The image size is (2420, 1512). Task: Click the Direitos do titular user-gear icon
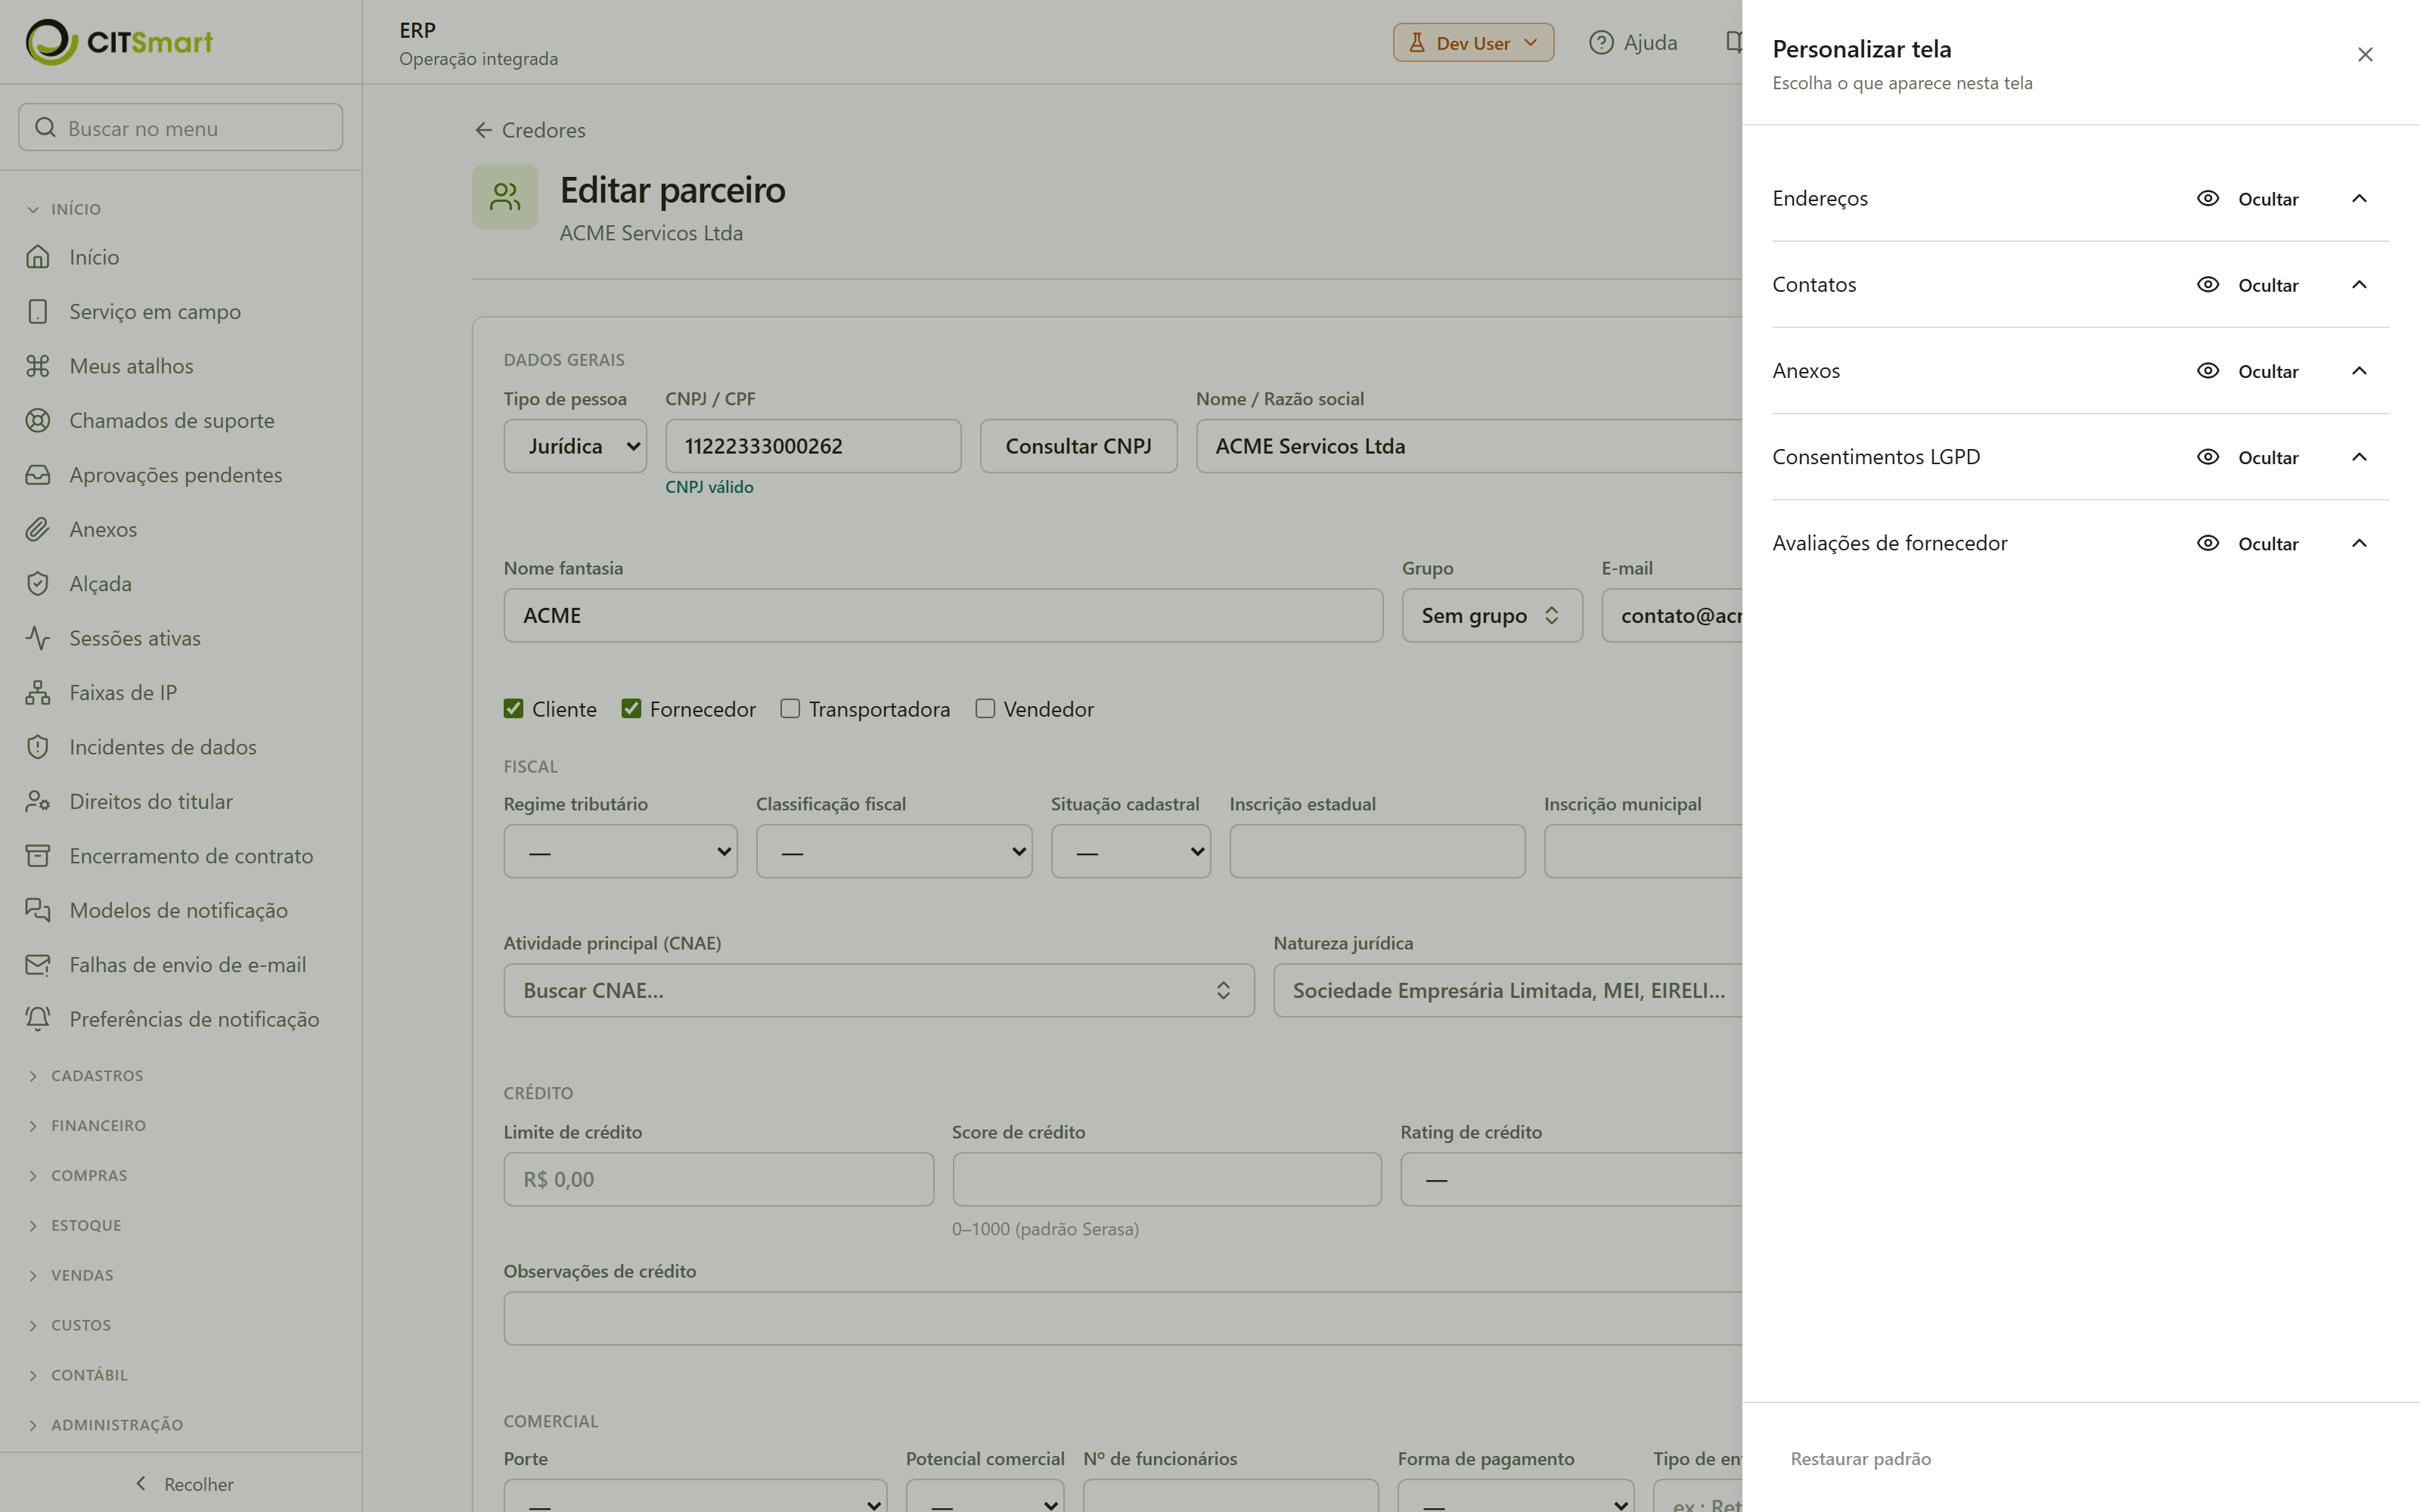click(38, 802)
